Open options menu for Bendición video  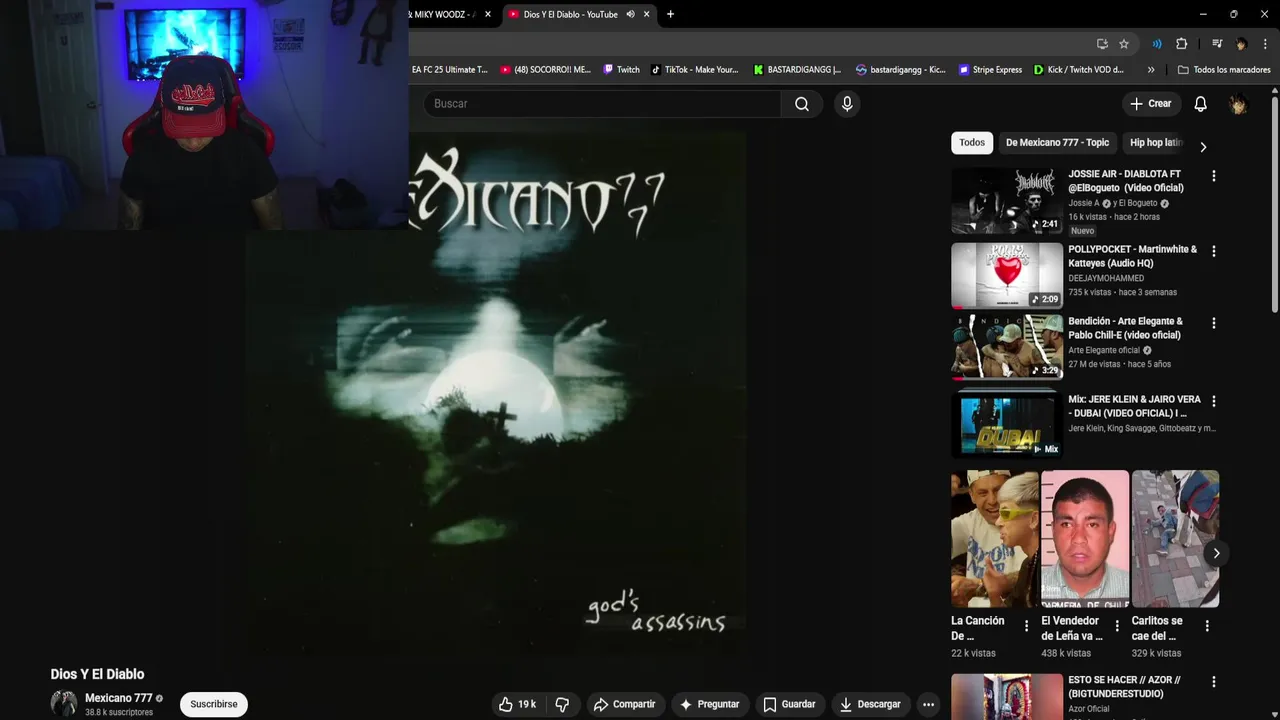click(x=1214, y=324)
